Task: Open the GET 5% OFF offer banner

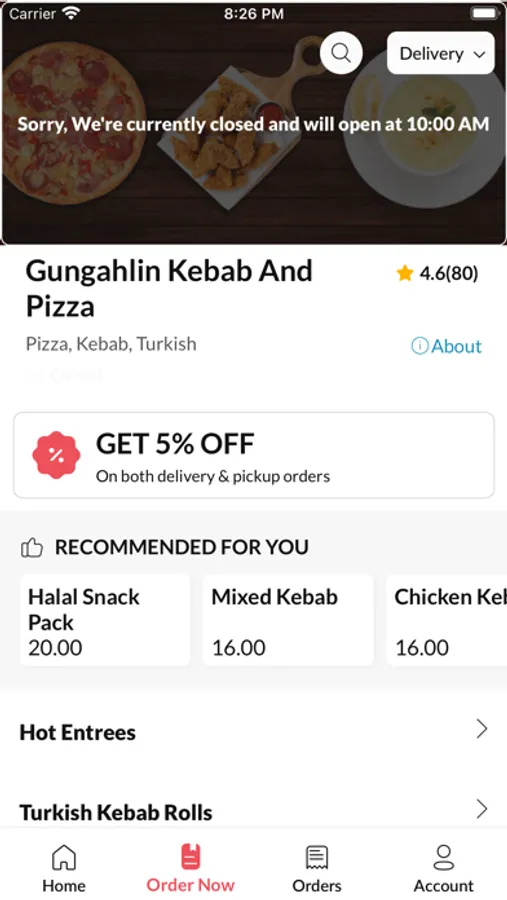Action: pos(254,455)
